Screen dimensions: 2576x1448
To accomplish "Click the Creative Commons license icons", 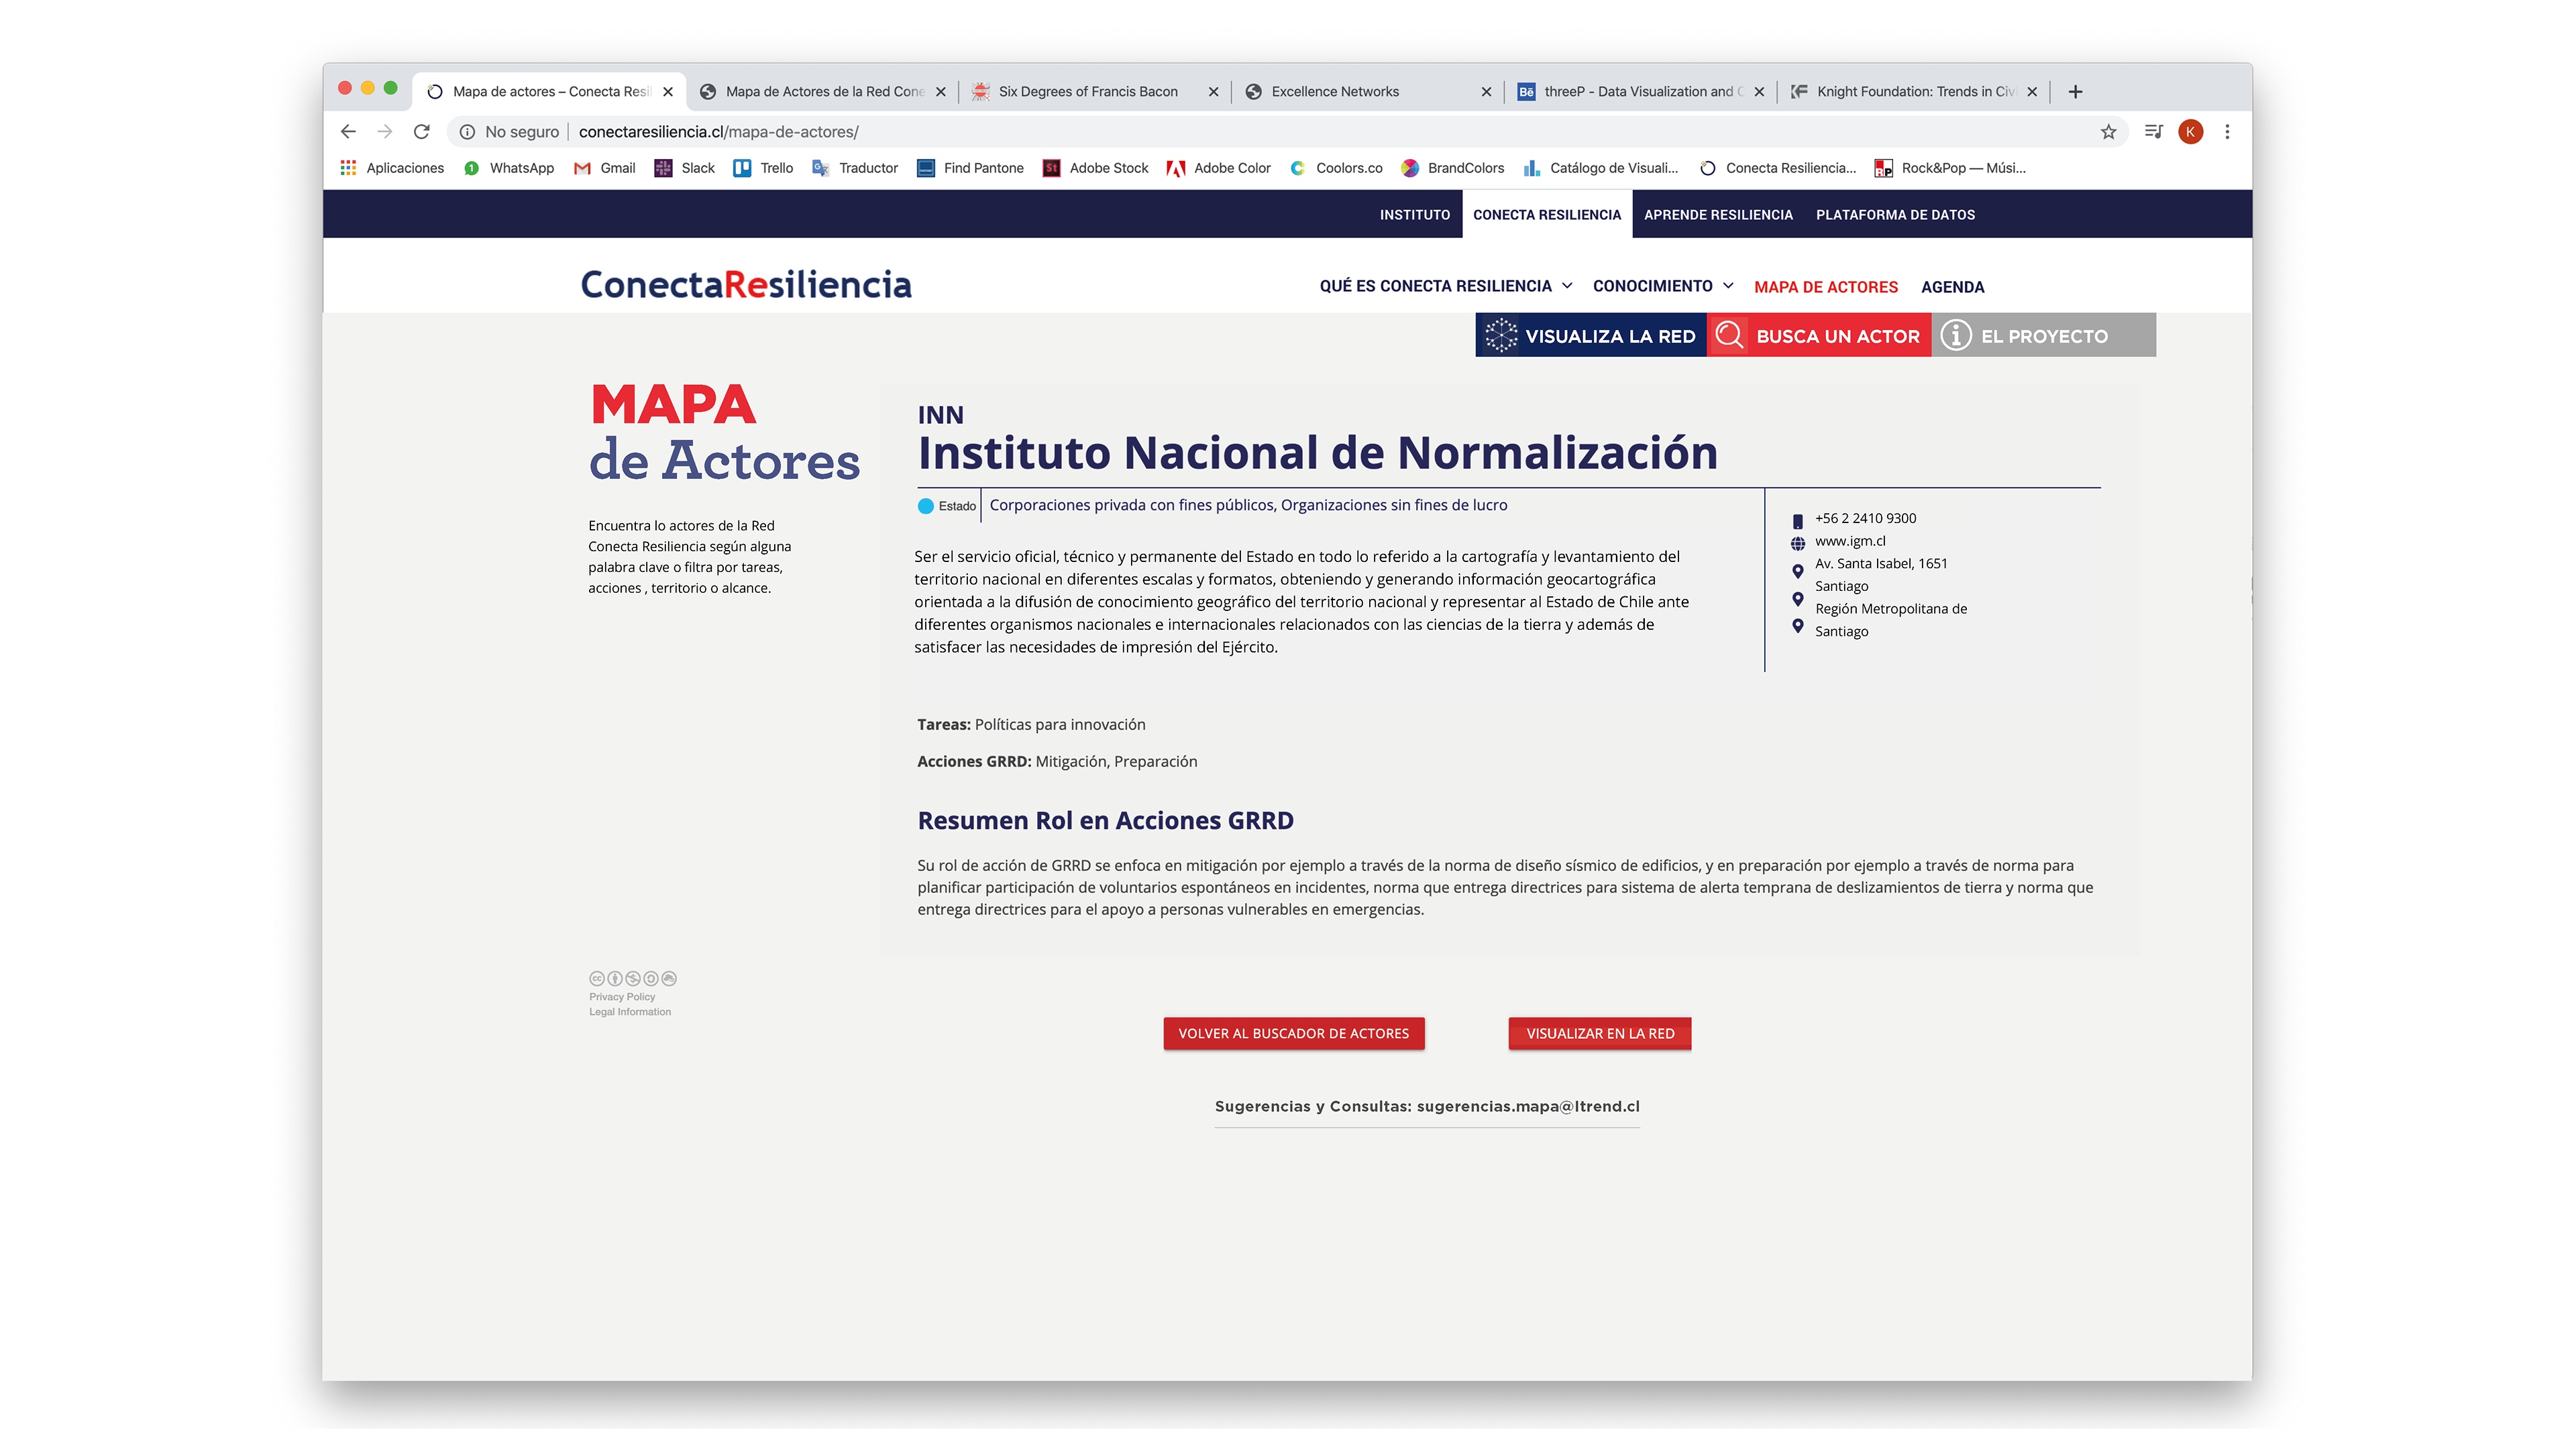I will tap(632, 978).
